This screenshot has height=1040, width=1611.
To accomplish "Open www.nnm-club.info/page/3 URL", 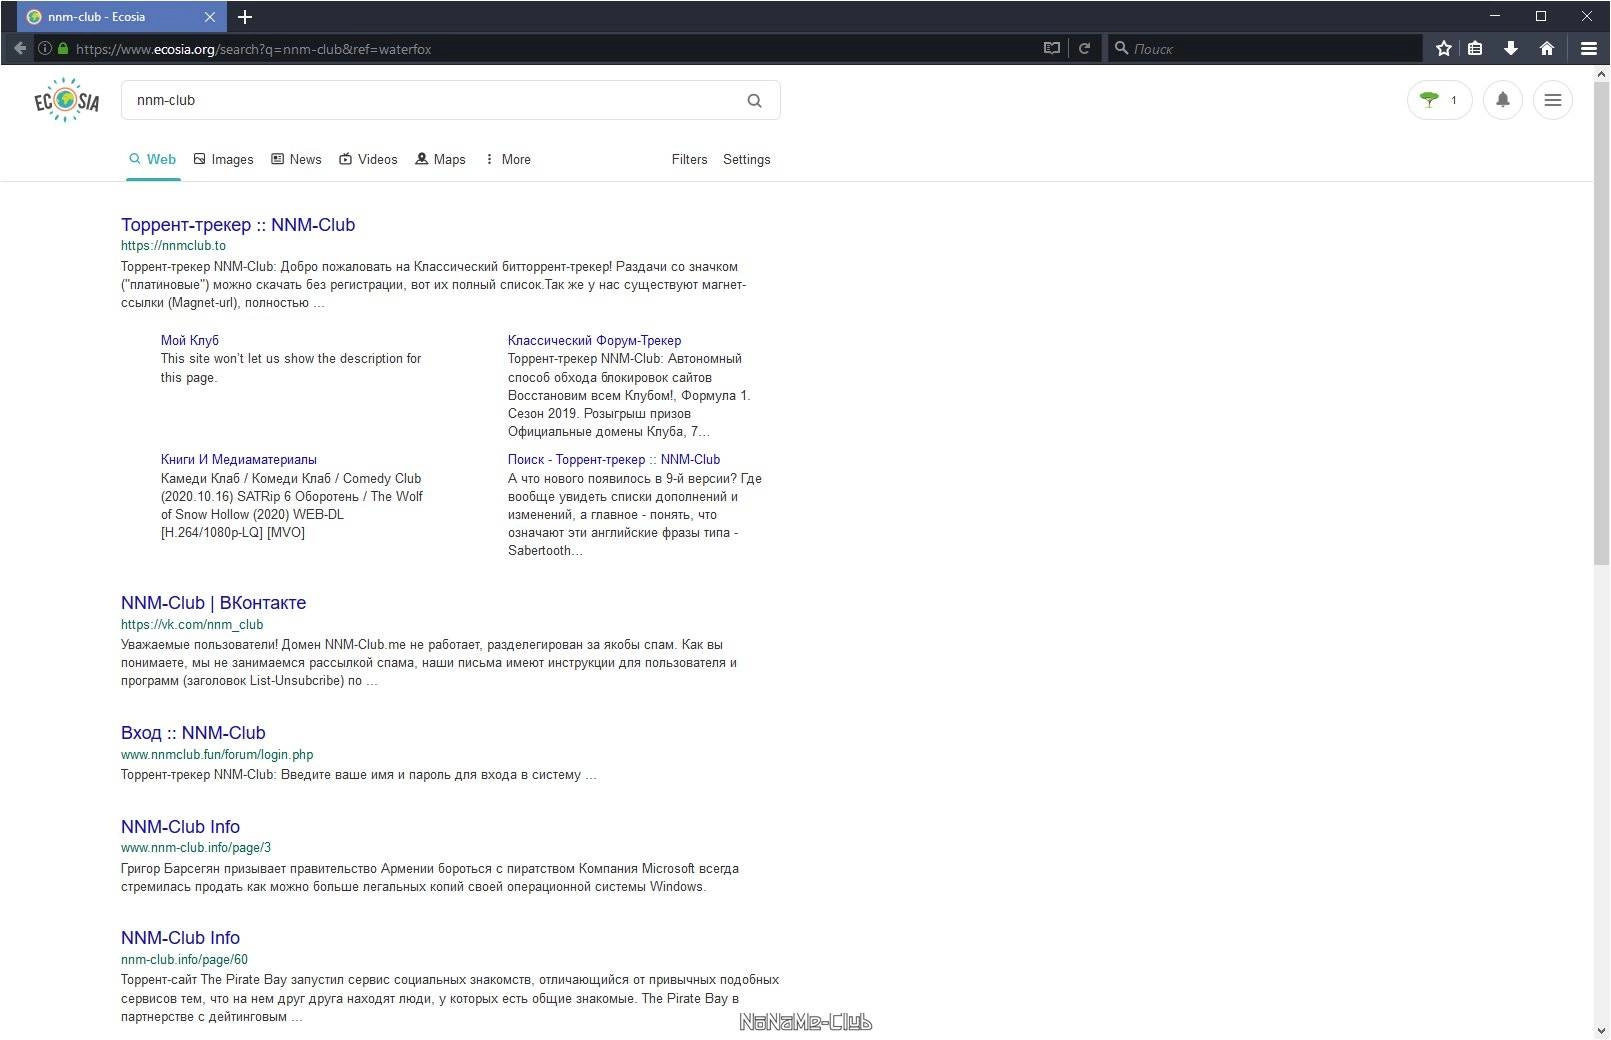I will [196, 847].
